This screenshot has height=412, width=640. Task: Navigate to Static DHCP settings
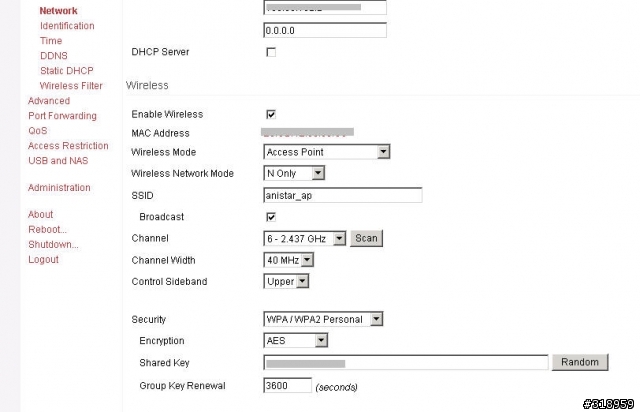[x=66, y=71]
